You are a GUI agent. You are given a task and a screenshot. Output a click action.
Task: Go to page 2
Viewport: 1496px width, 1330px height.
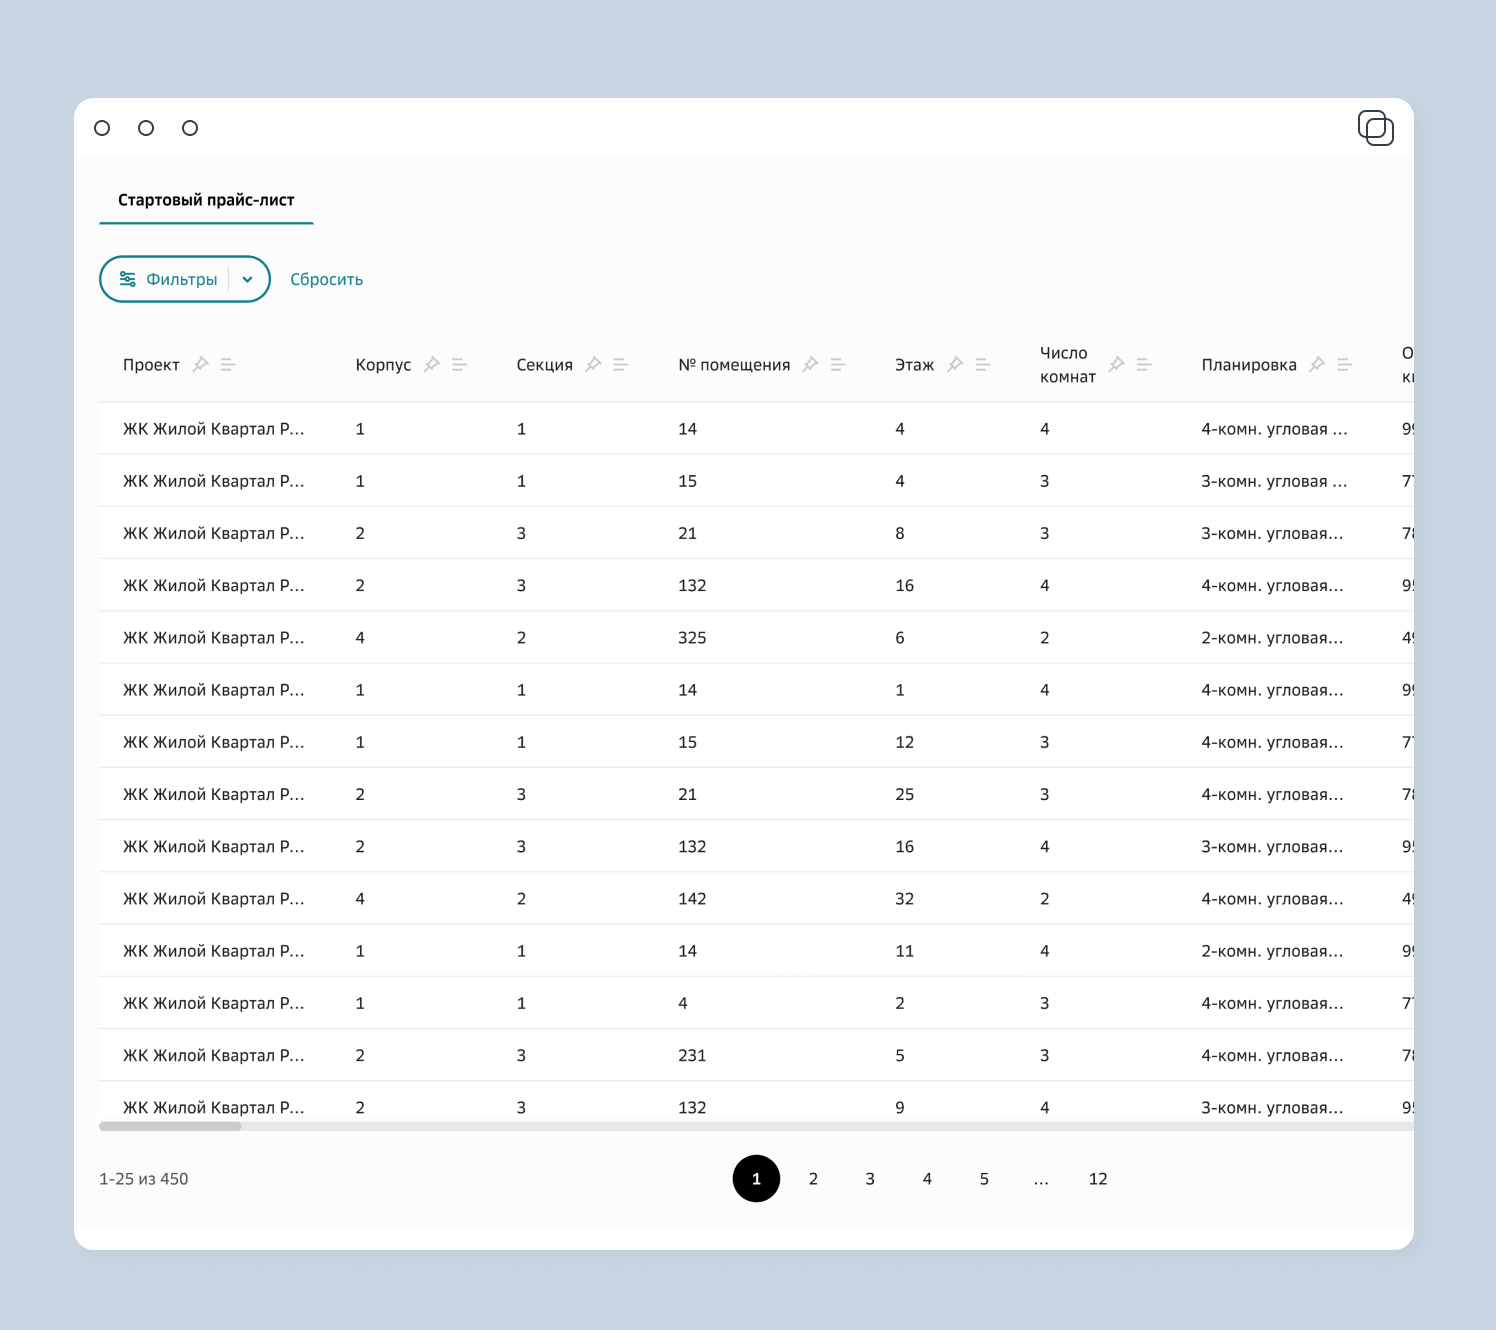pyautogui.click(x=813, y=1179)
